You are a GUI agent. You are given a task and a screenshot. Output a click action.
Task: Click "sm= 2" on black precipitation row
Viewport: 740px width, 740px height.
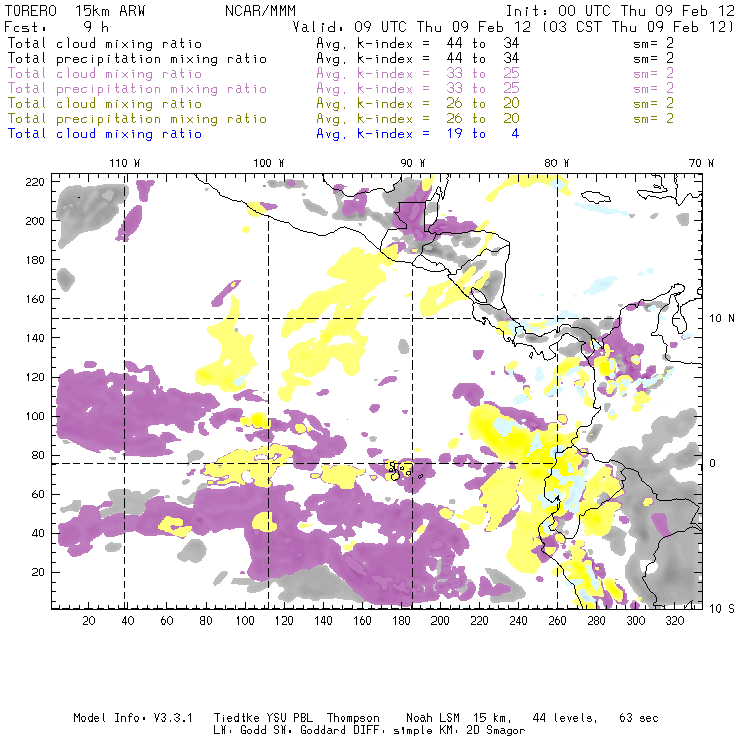[x=653, y=58]
